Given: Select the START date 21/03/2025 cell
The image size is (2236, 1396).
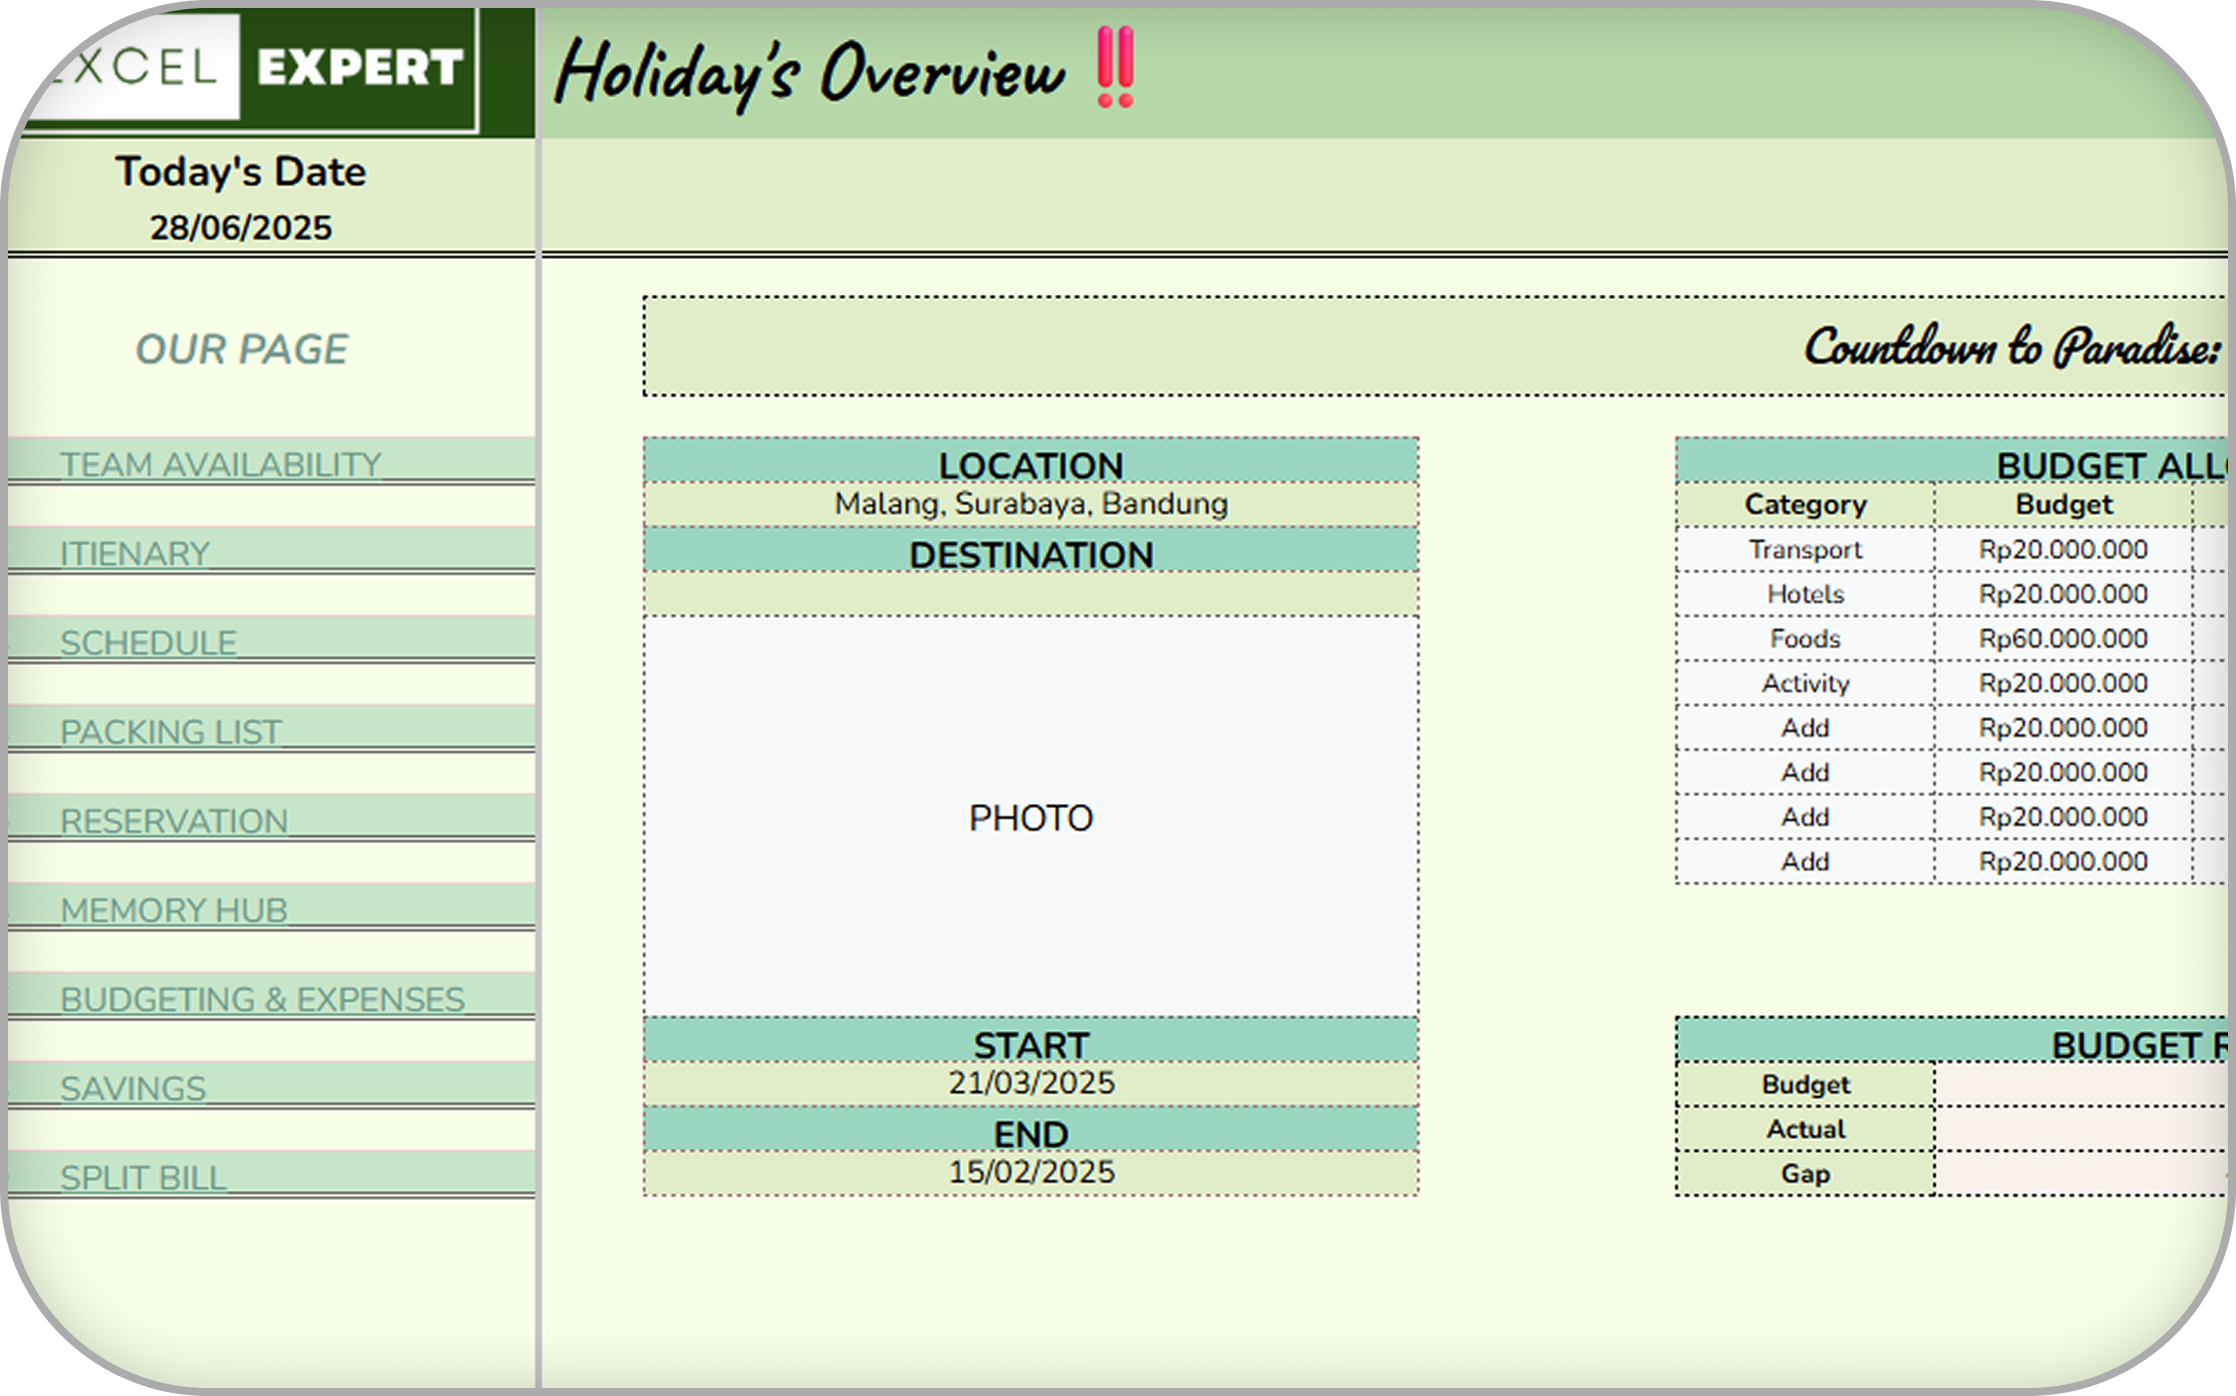Looking at the screenshot, I should [1030, 1083].
